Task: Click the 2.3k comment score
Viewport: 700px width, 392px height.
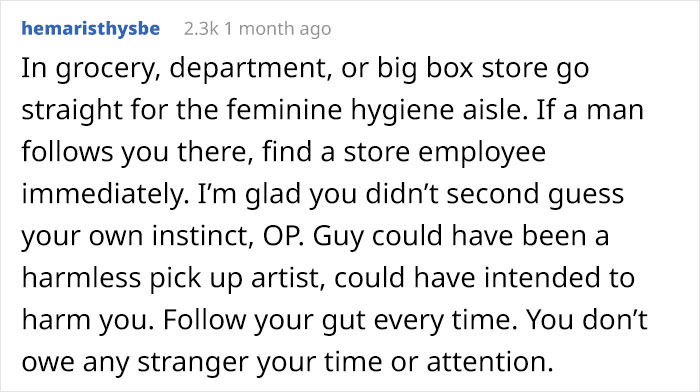Action: click(201, 29)
